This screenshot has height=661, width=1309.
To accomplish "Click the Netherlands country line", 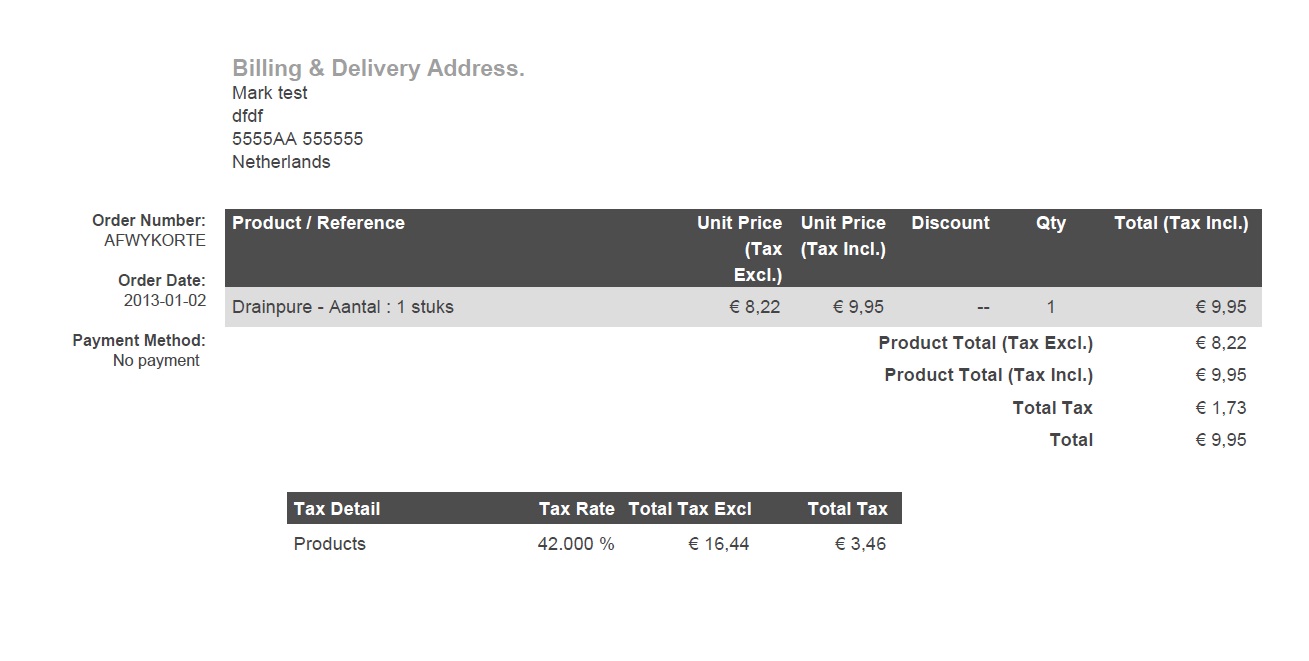I will (281, 162).
